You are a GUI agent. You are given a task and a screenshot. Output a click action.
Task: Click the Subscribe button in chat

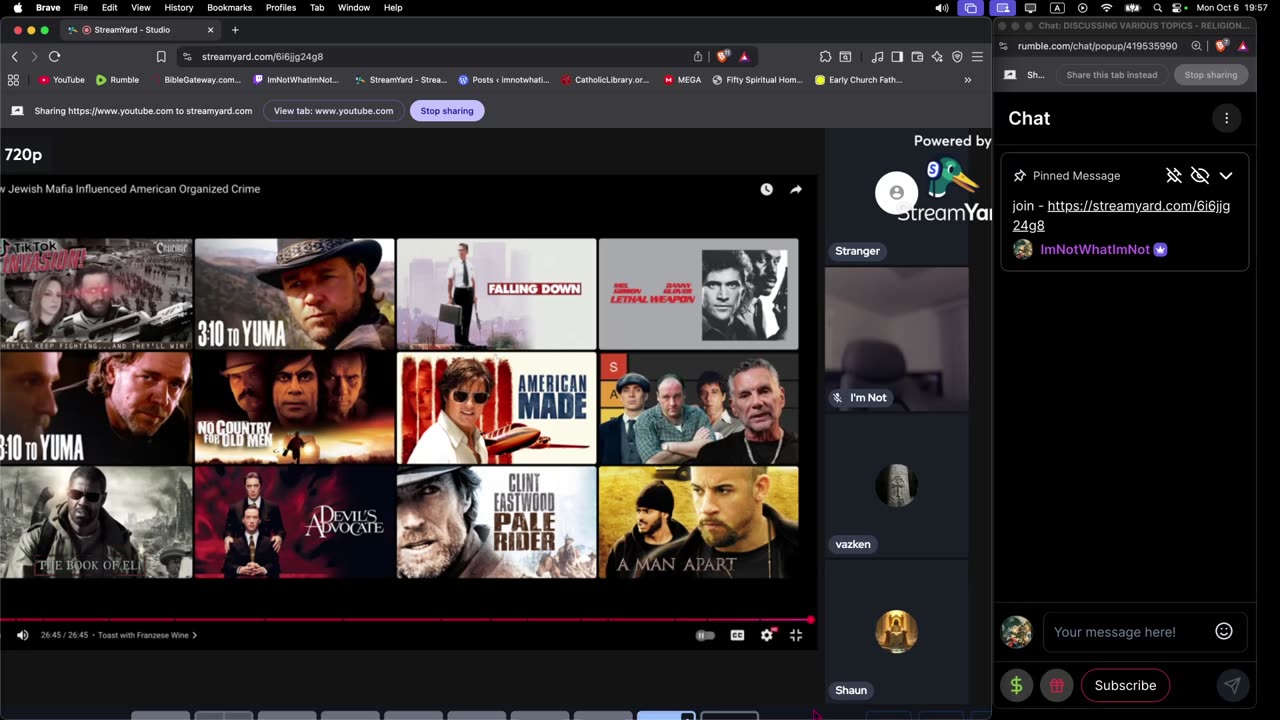click(x=1125, y=685)
